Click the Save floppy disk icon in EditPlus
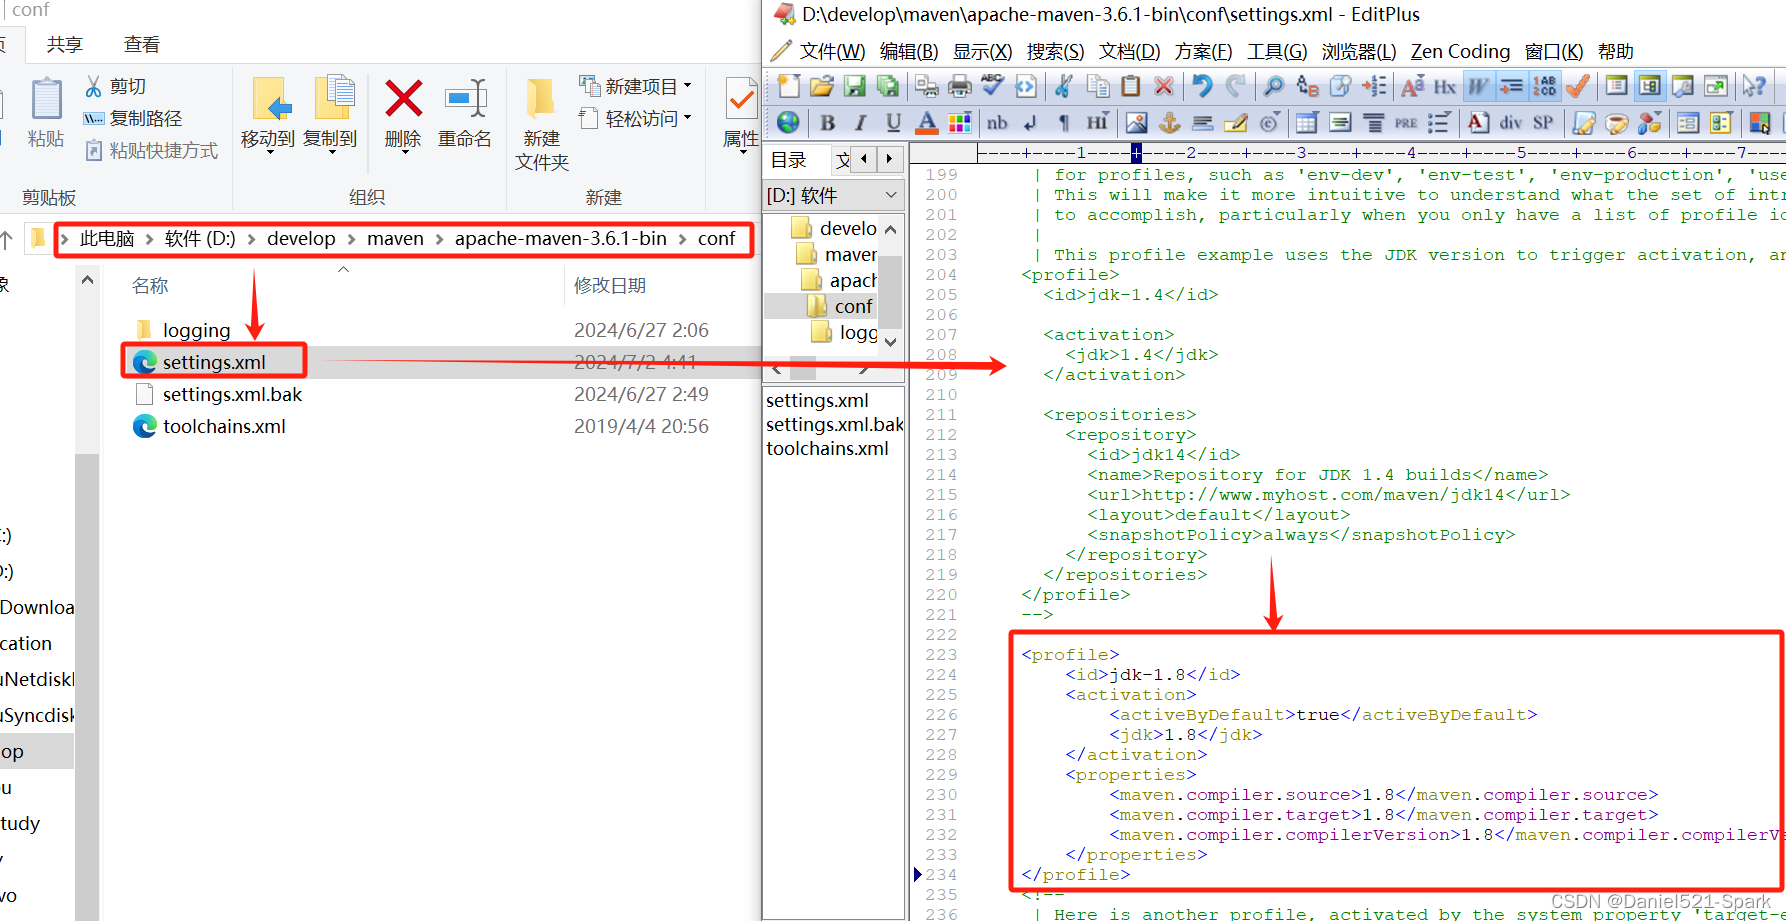 [x=854, y=87]
